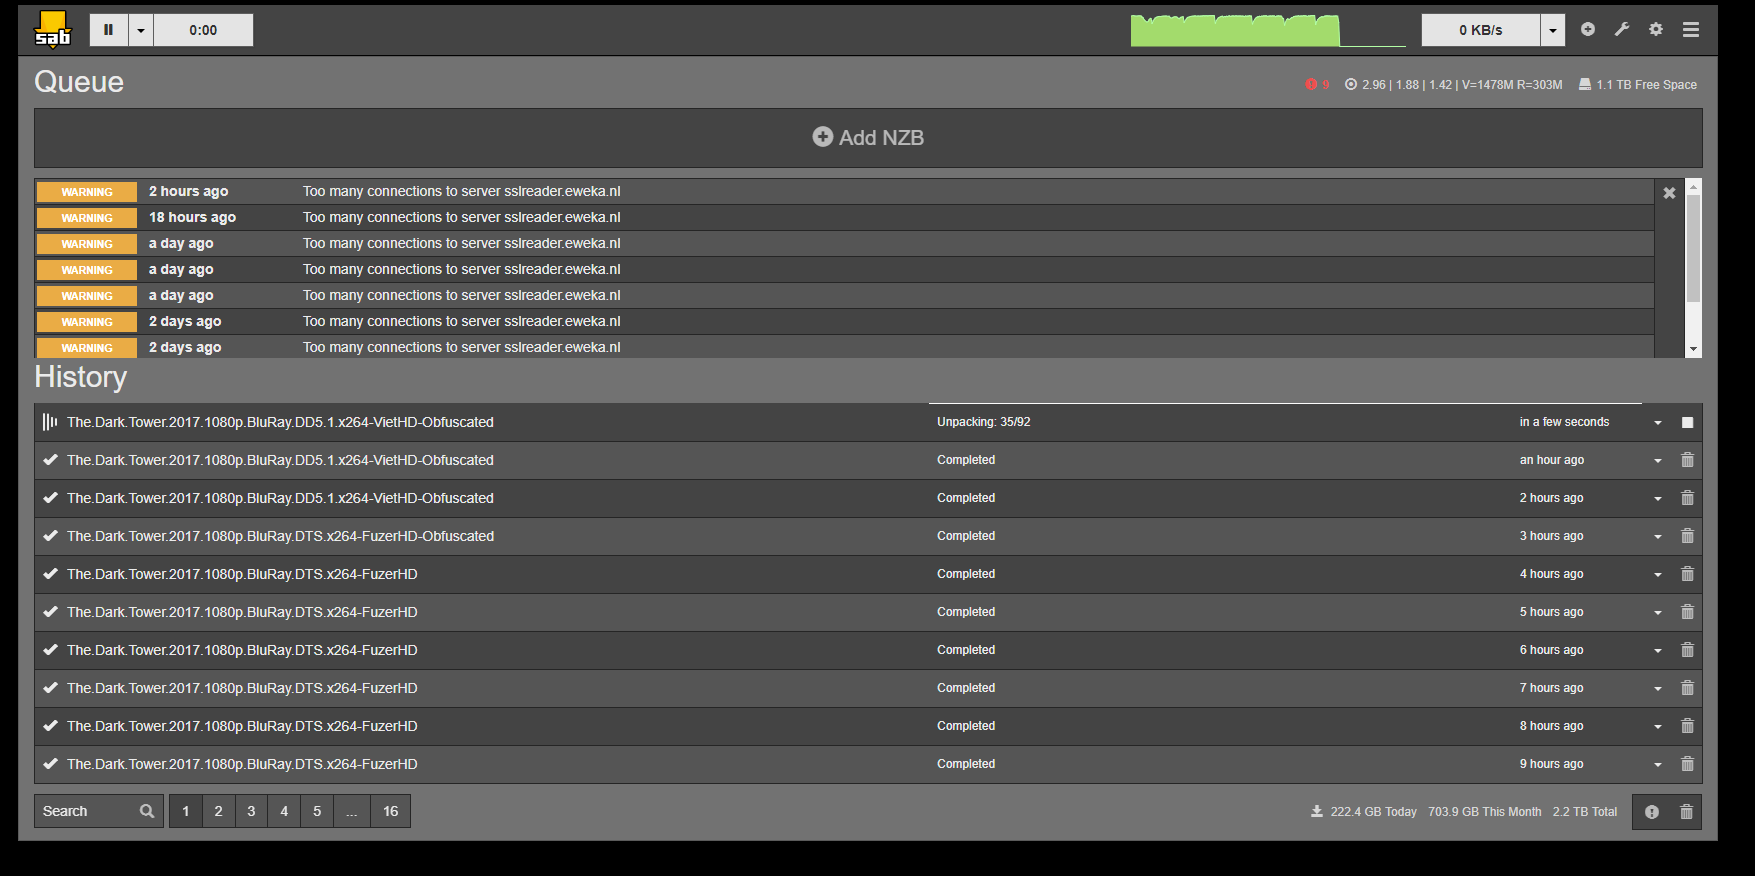Click the system load indicator text
Screen dimensions: 1755x876
coord(1454,85)
